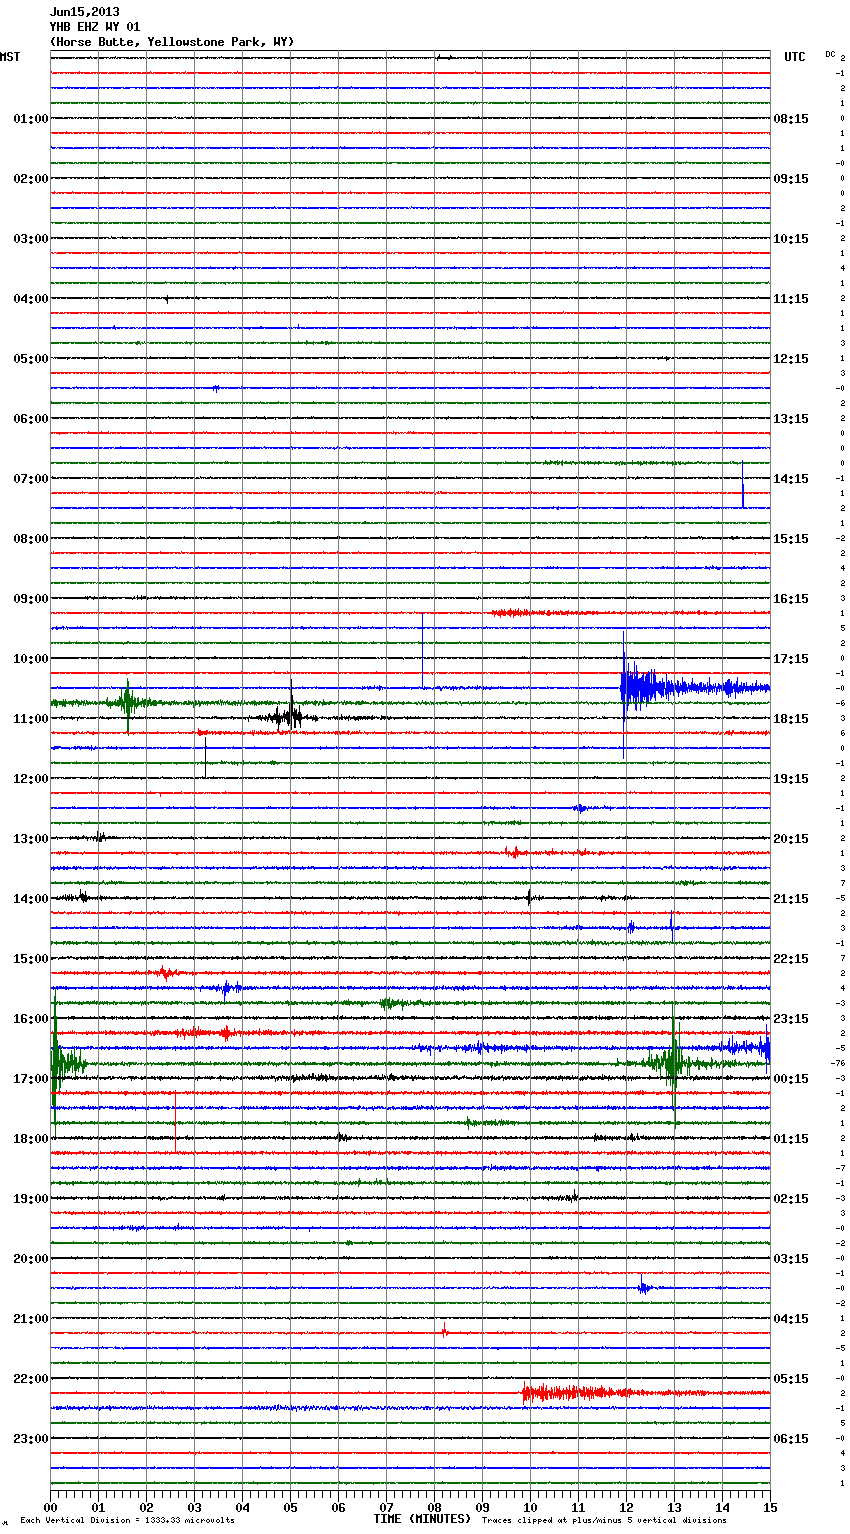850x1534 pixels.
Task: Click the 23:15 UTC time label
Action: (x=791, y=1019)
